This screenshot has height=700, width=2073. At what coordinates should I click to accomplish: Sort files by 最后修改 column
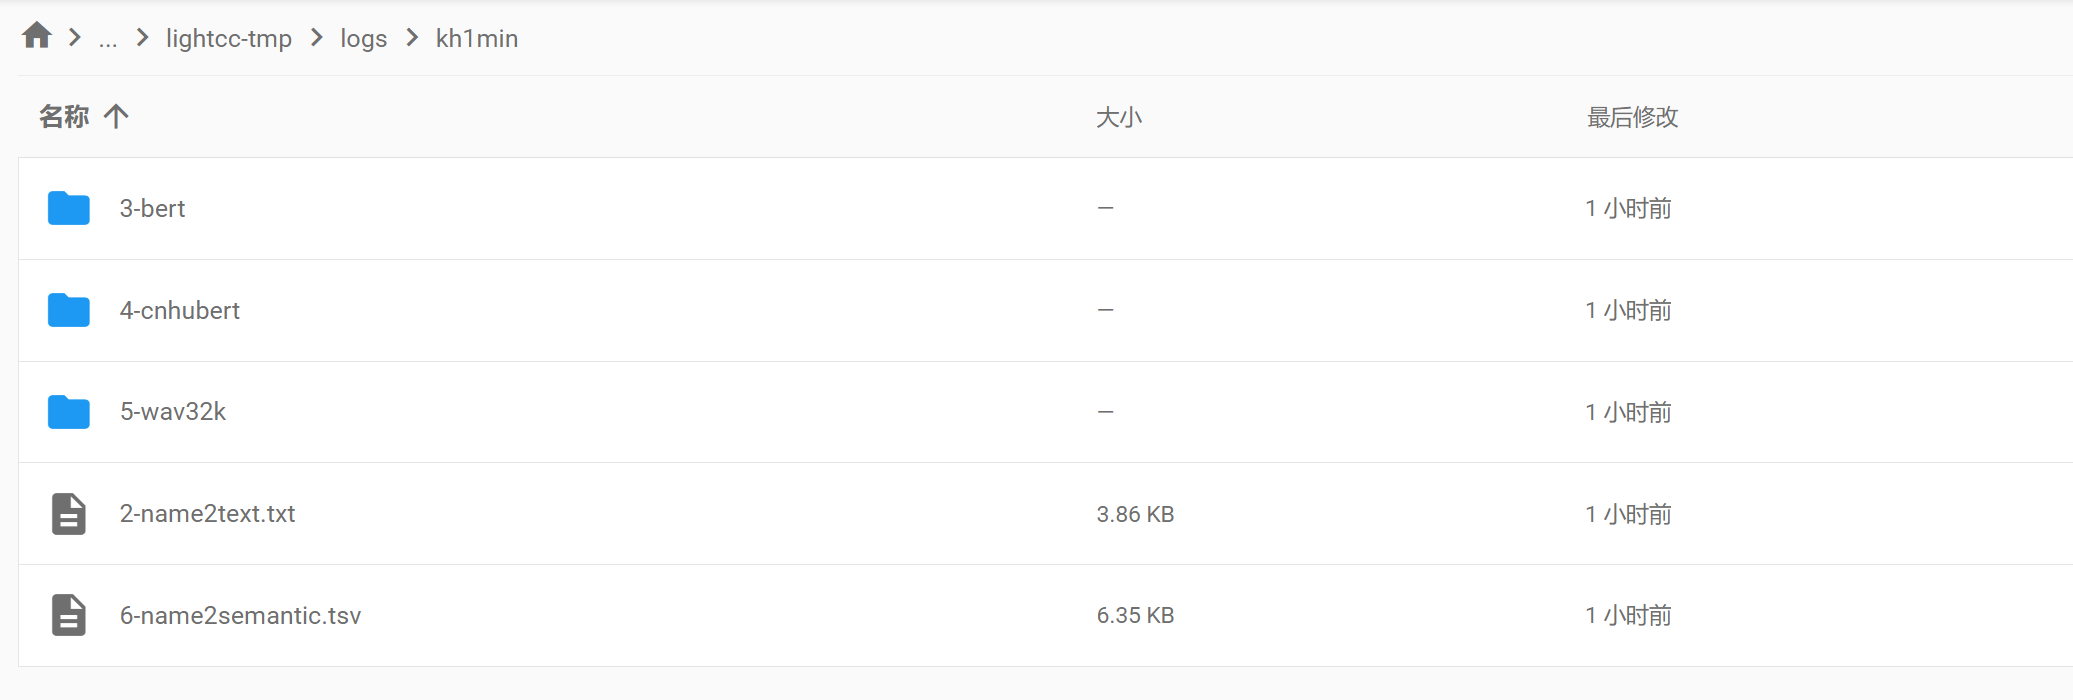[1633, 117]
